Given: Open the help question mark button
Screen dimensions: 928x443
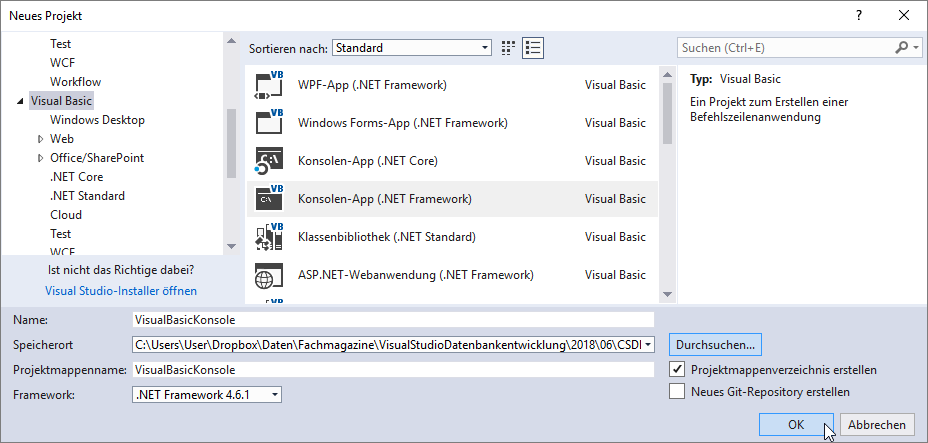Looking at the screenshot, I should click(859, 16).
